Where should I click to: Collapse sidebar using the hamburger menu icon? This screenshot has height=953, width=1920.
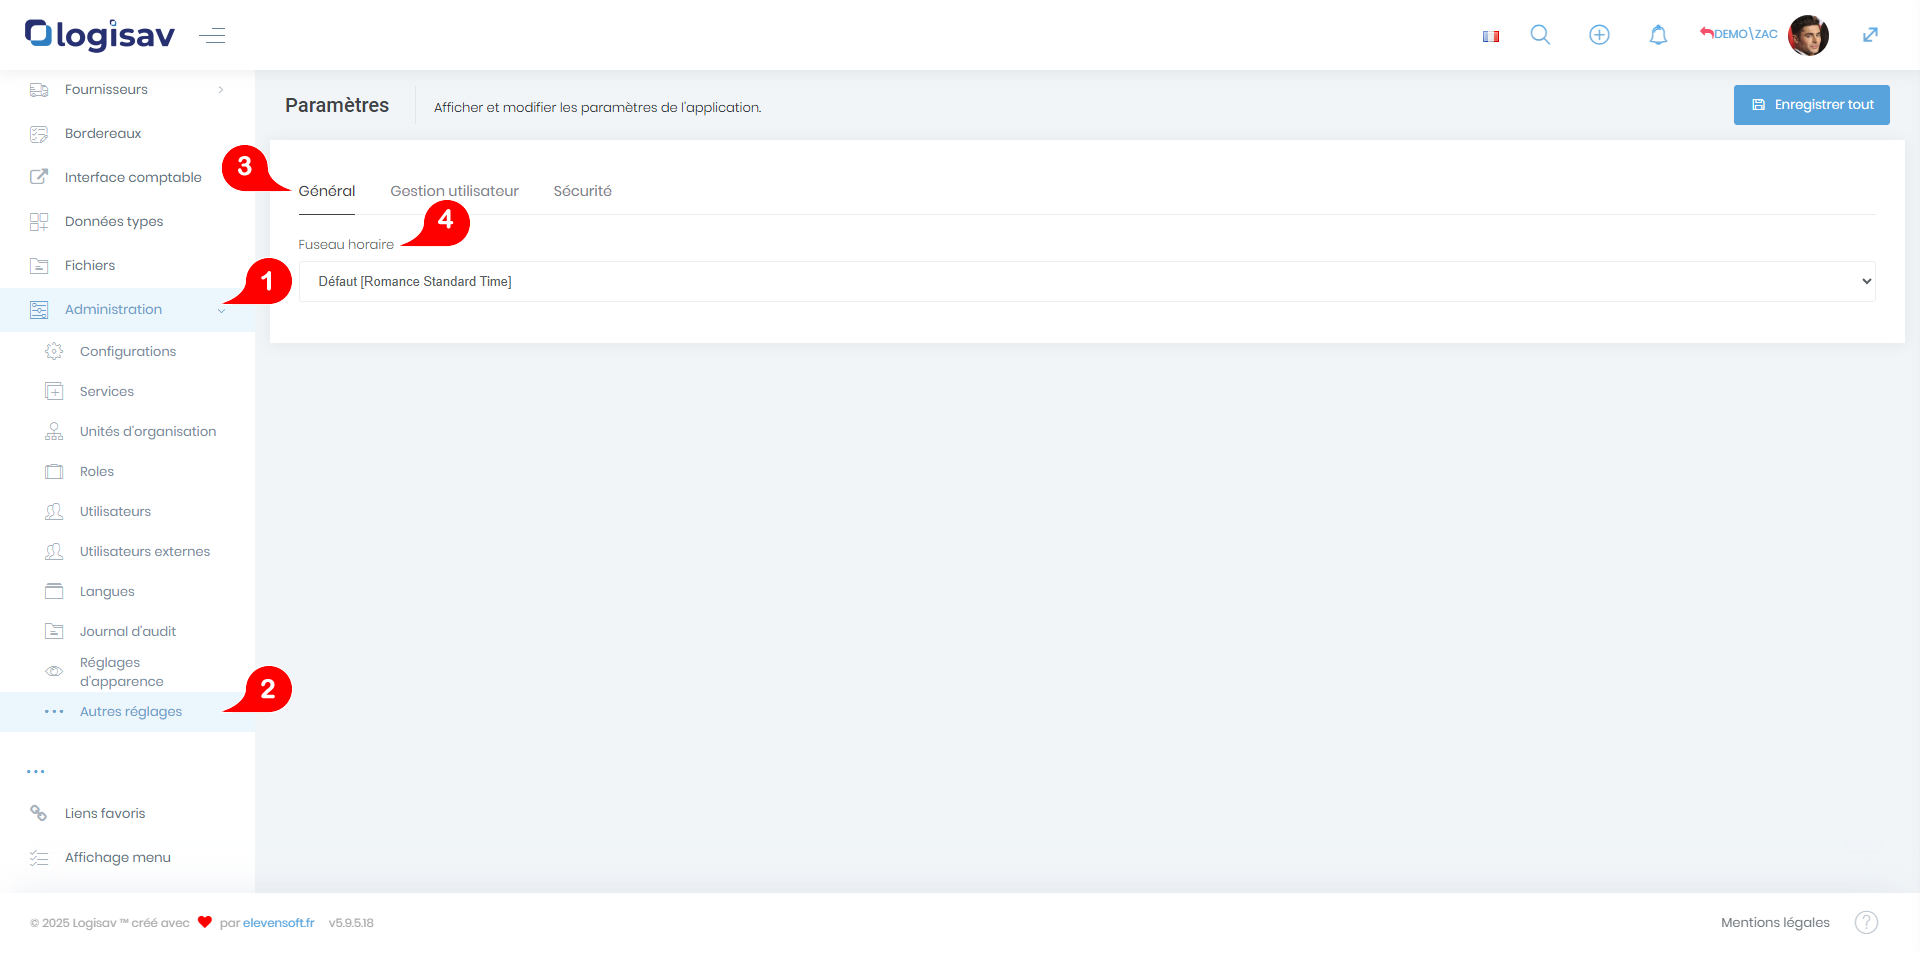click(x=212, y=36)
